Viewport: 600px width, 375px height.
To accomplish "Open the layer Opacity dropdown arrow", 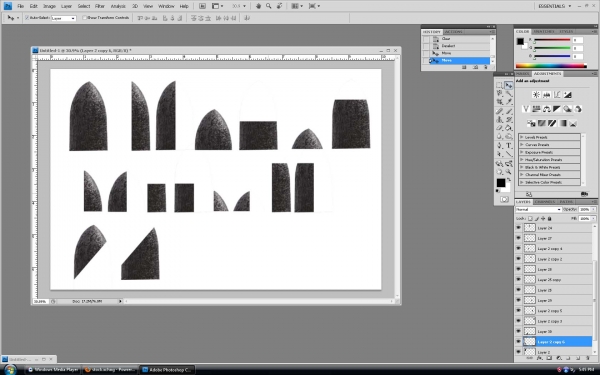I will 593,209.
